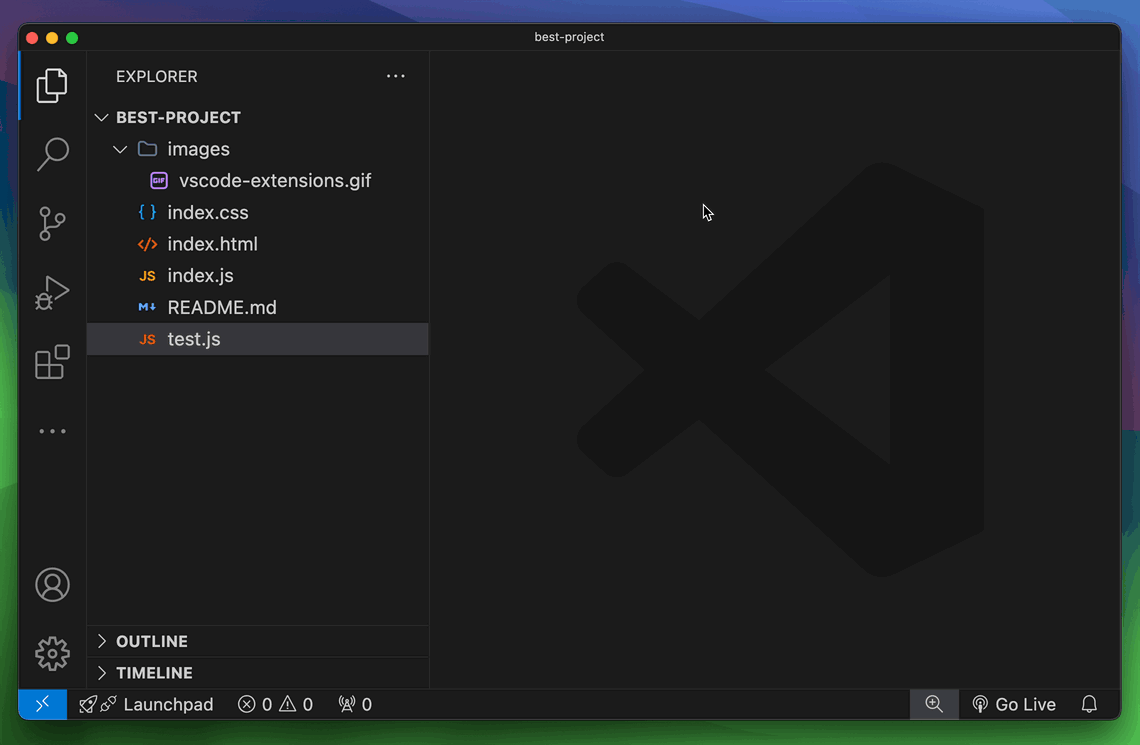Open the index.html file
The height and width of the screenshot is (745, 1140).
coord(258,244)
